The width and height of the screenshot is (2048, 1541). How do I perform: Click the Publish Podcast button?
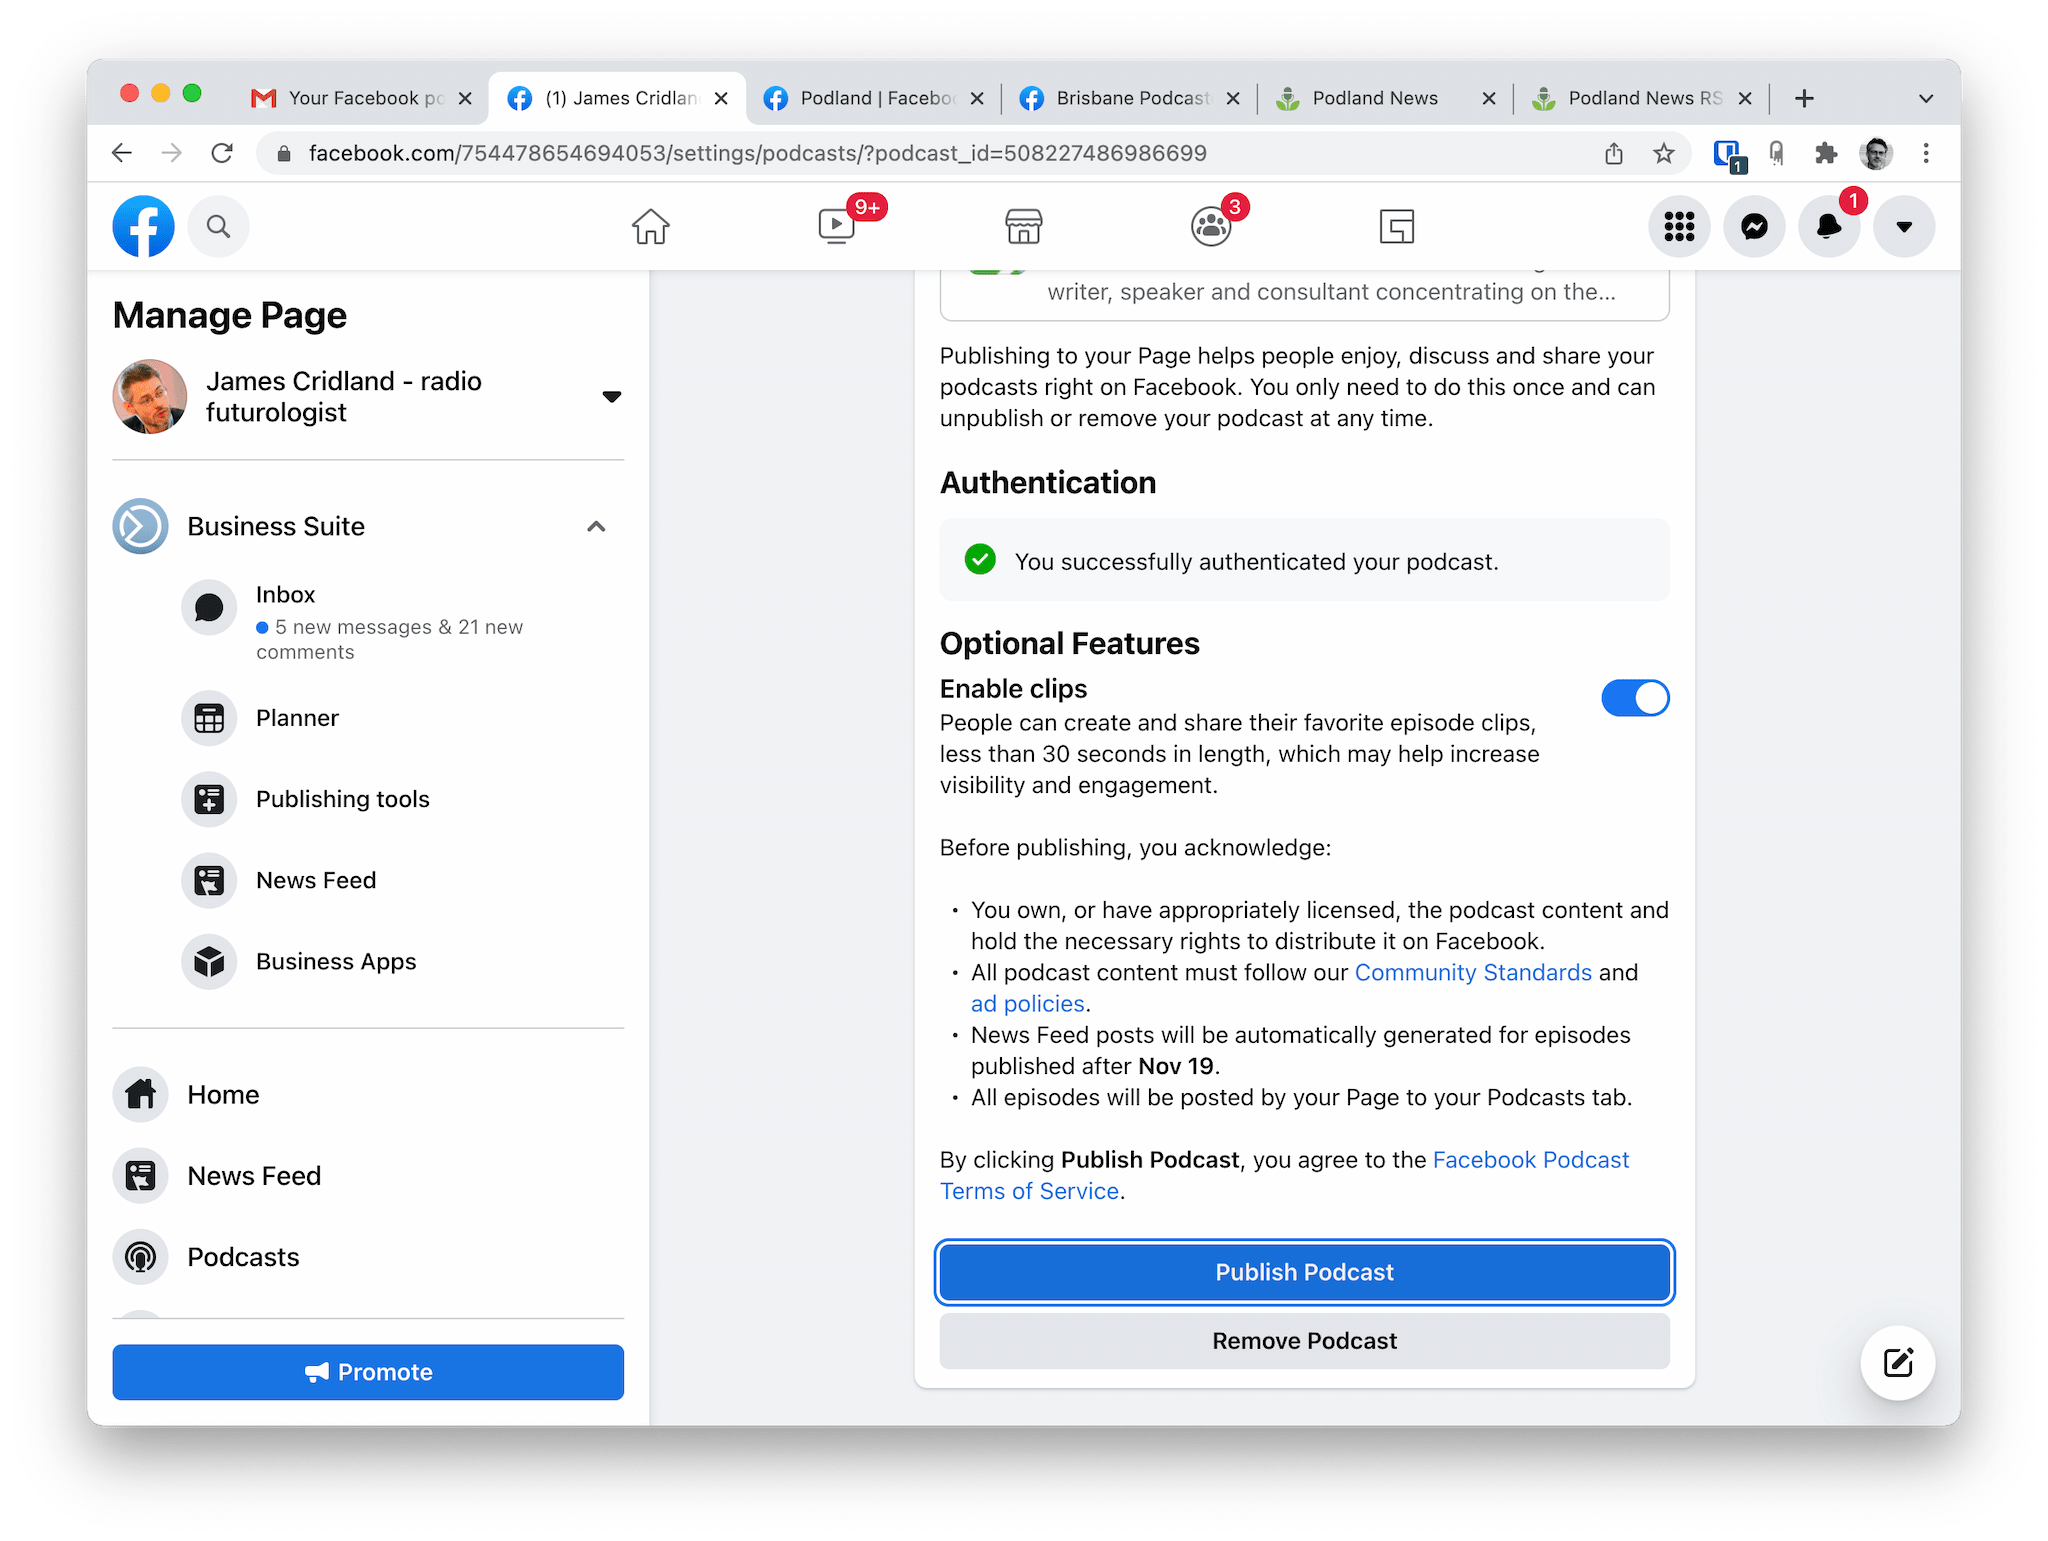(x=1304, y=1272)
